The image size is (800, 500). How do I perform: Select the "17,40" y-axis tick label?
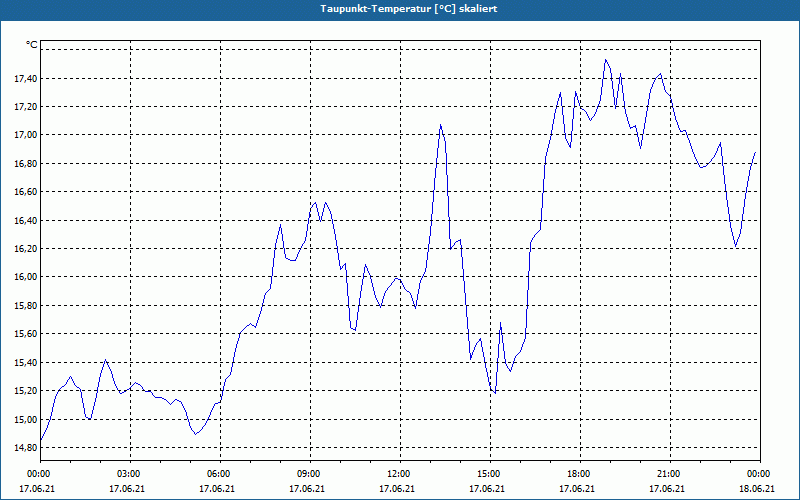(x=28, y=78)
